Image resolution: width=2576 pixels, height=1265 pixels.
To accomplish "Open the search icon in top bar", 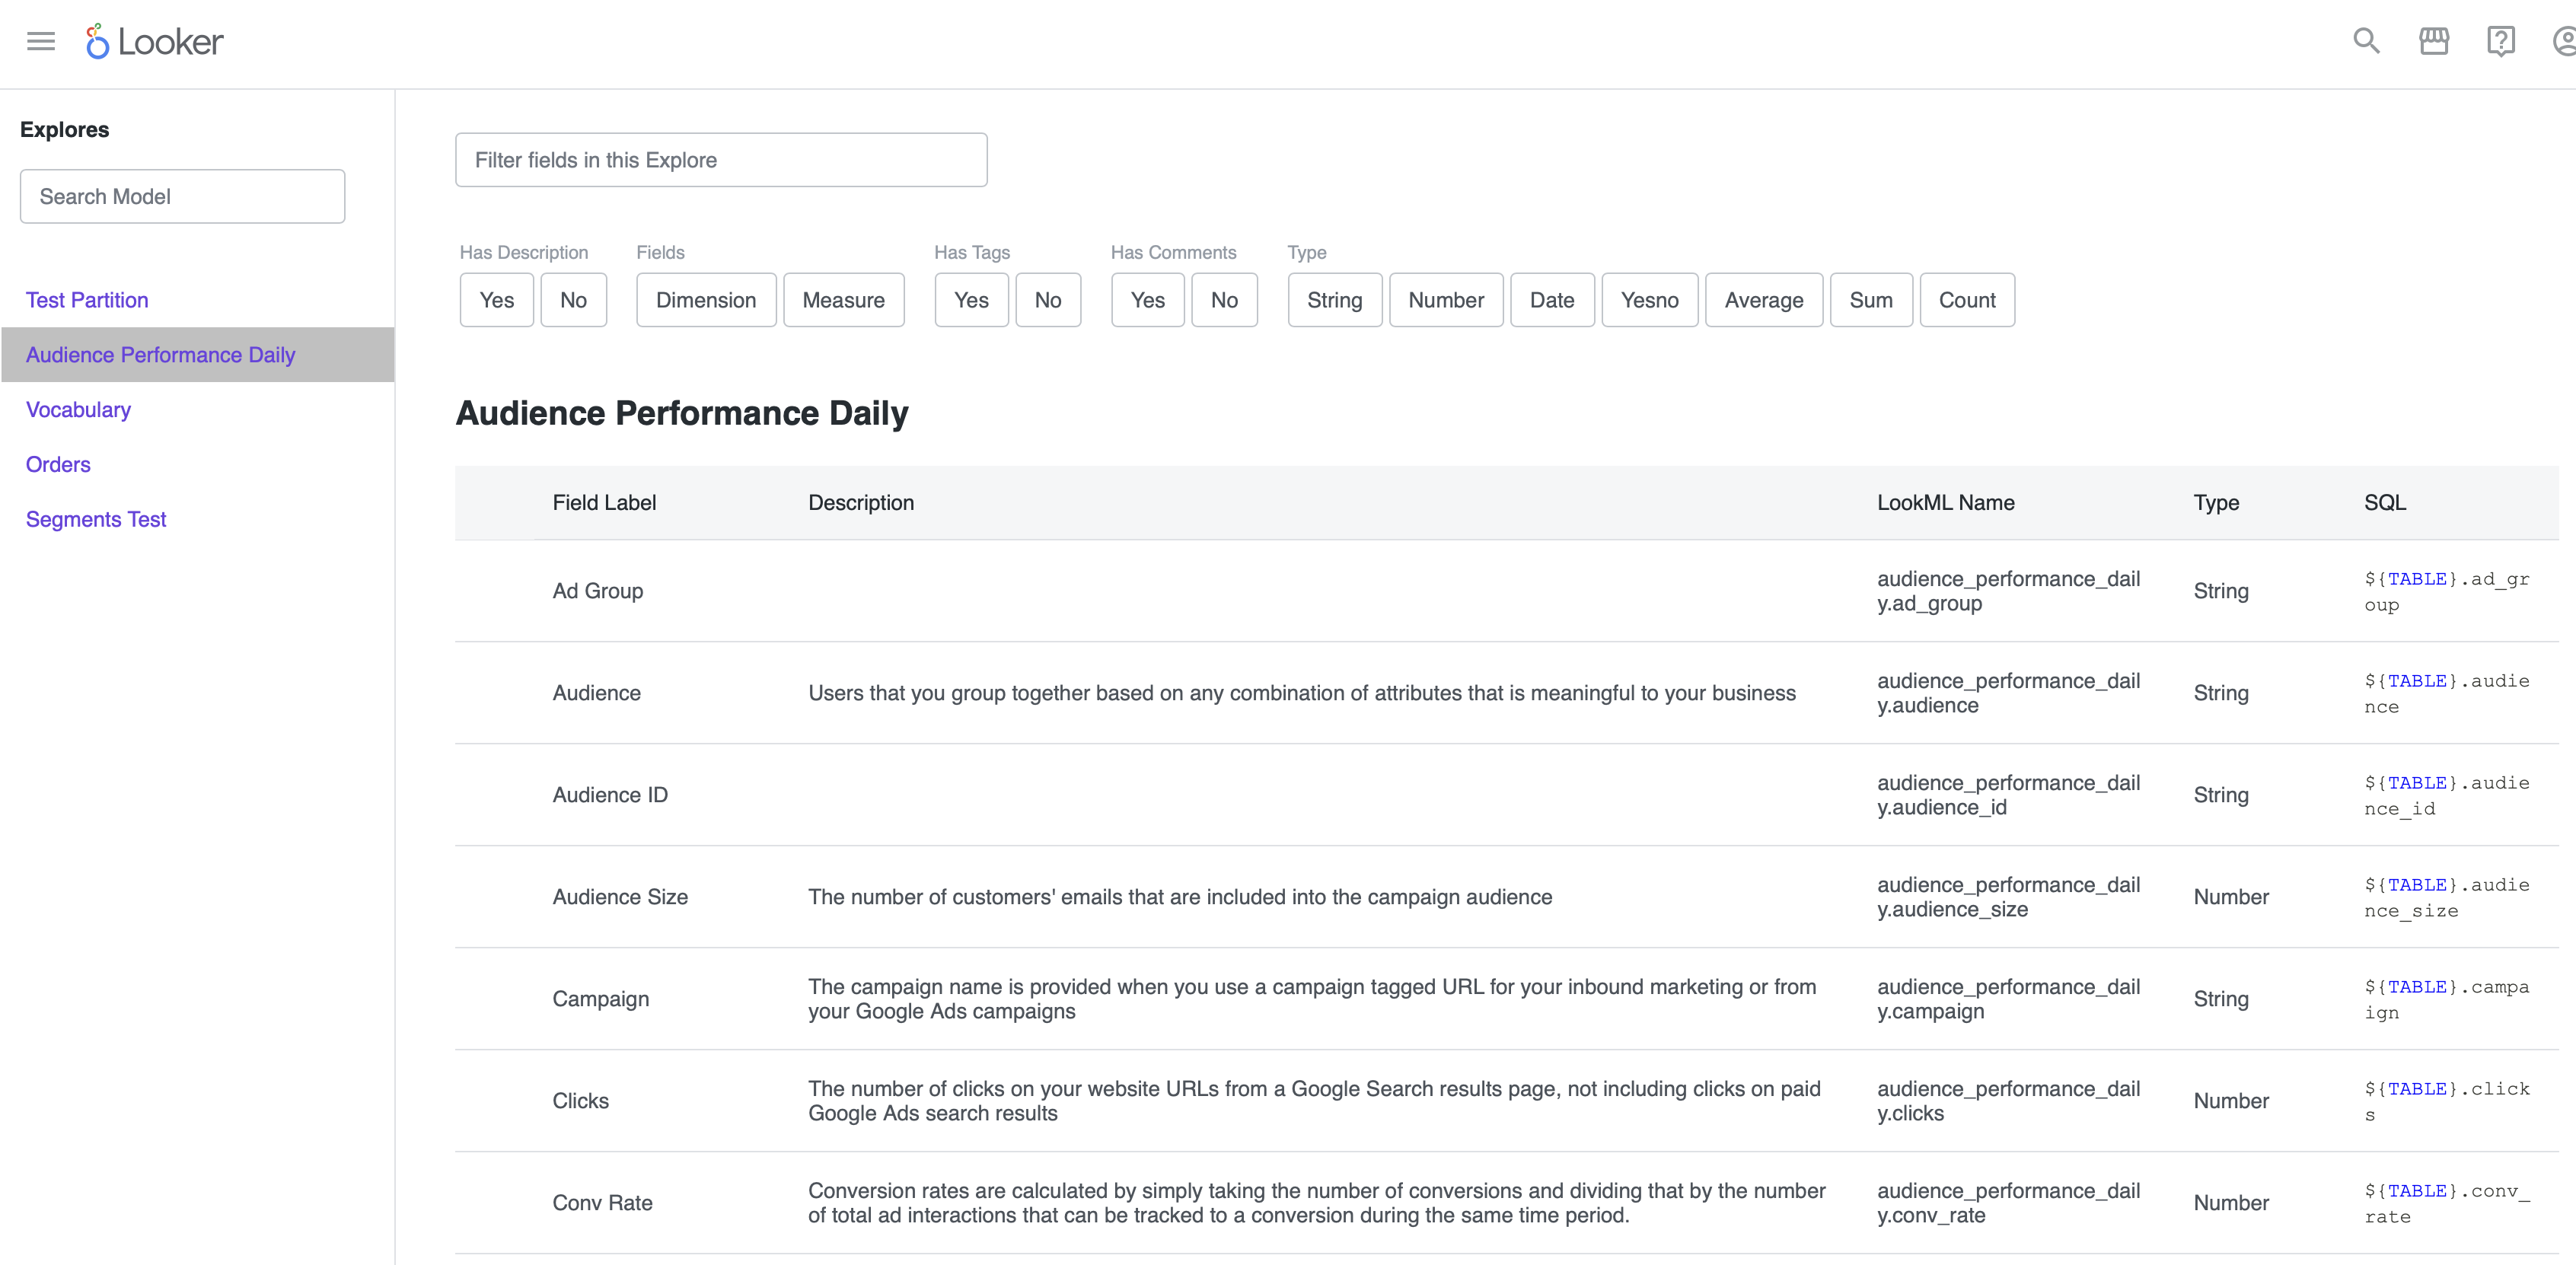I will click(2365, 41).
